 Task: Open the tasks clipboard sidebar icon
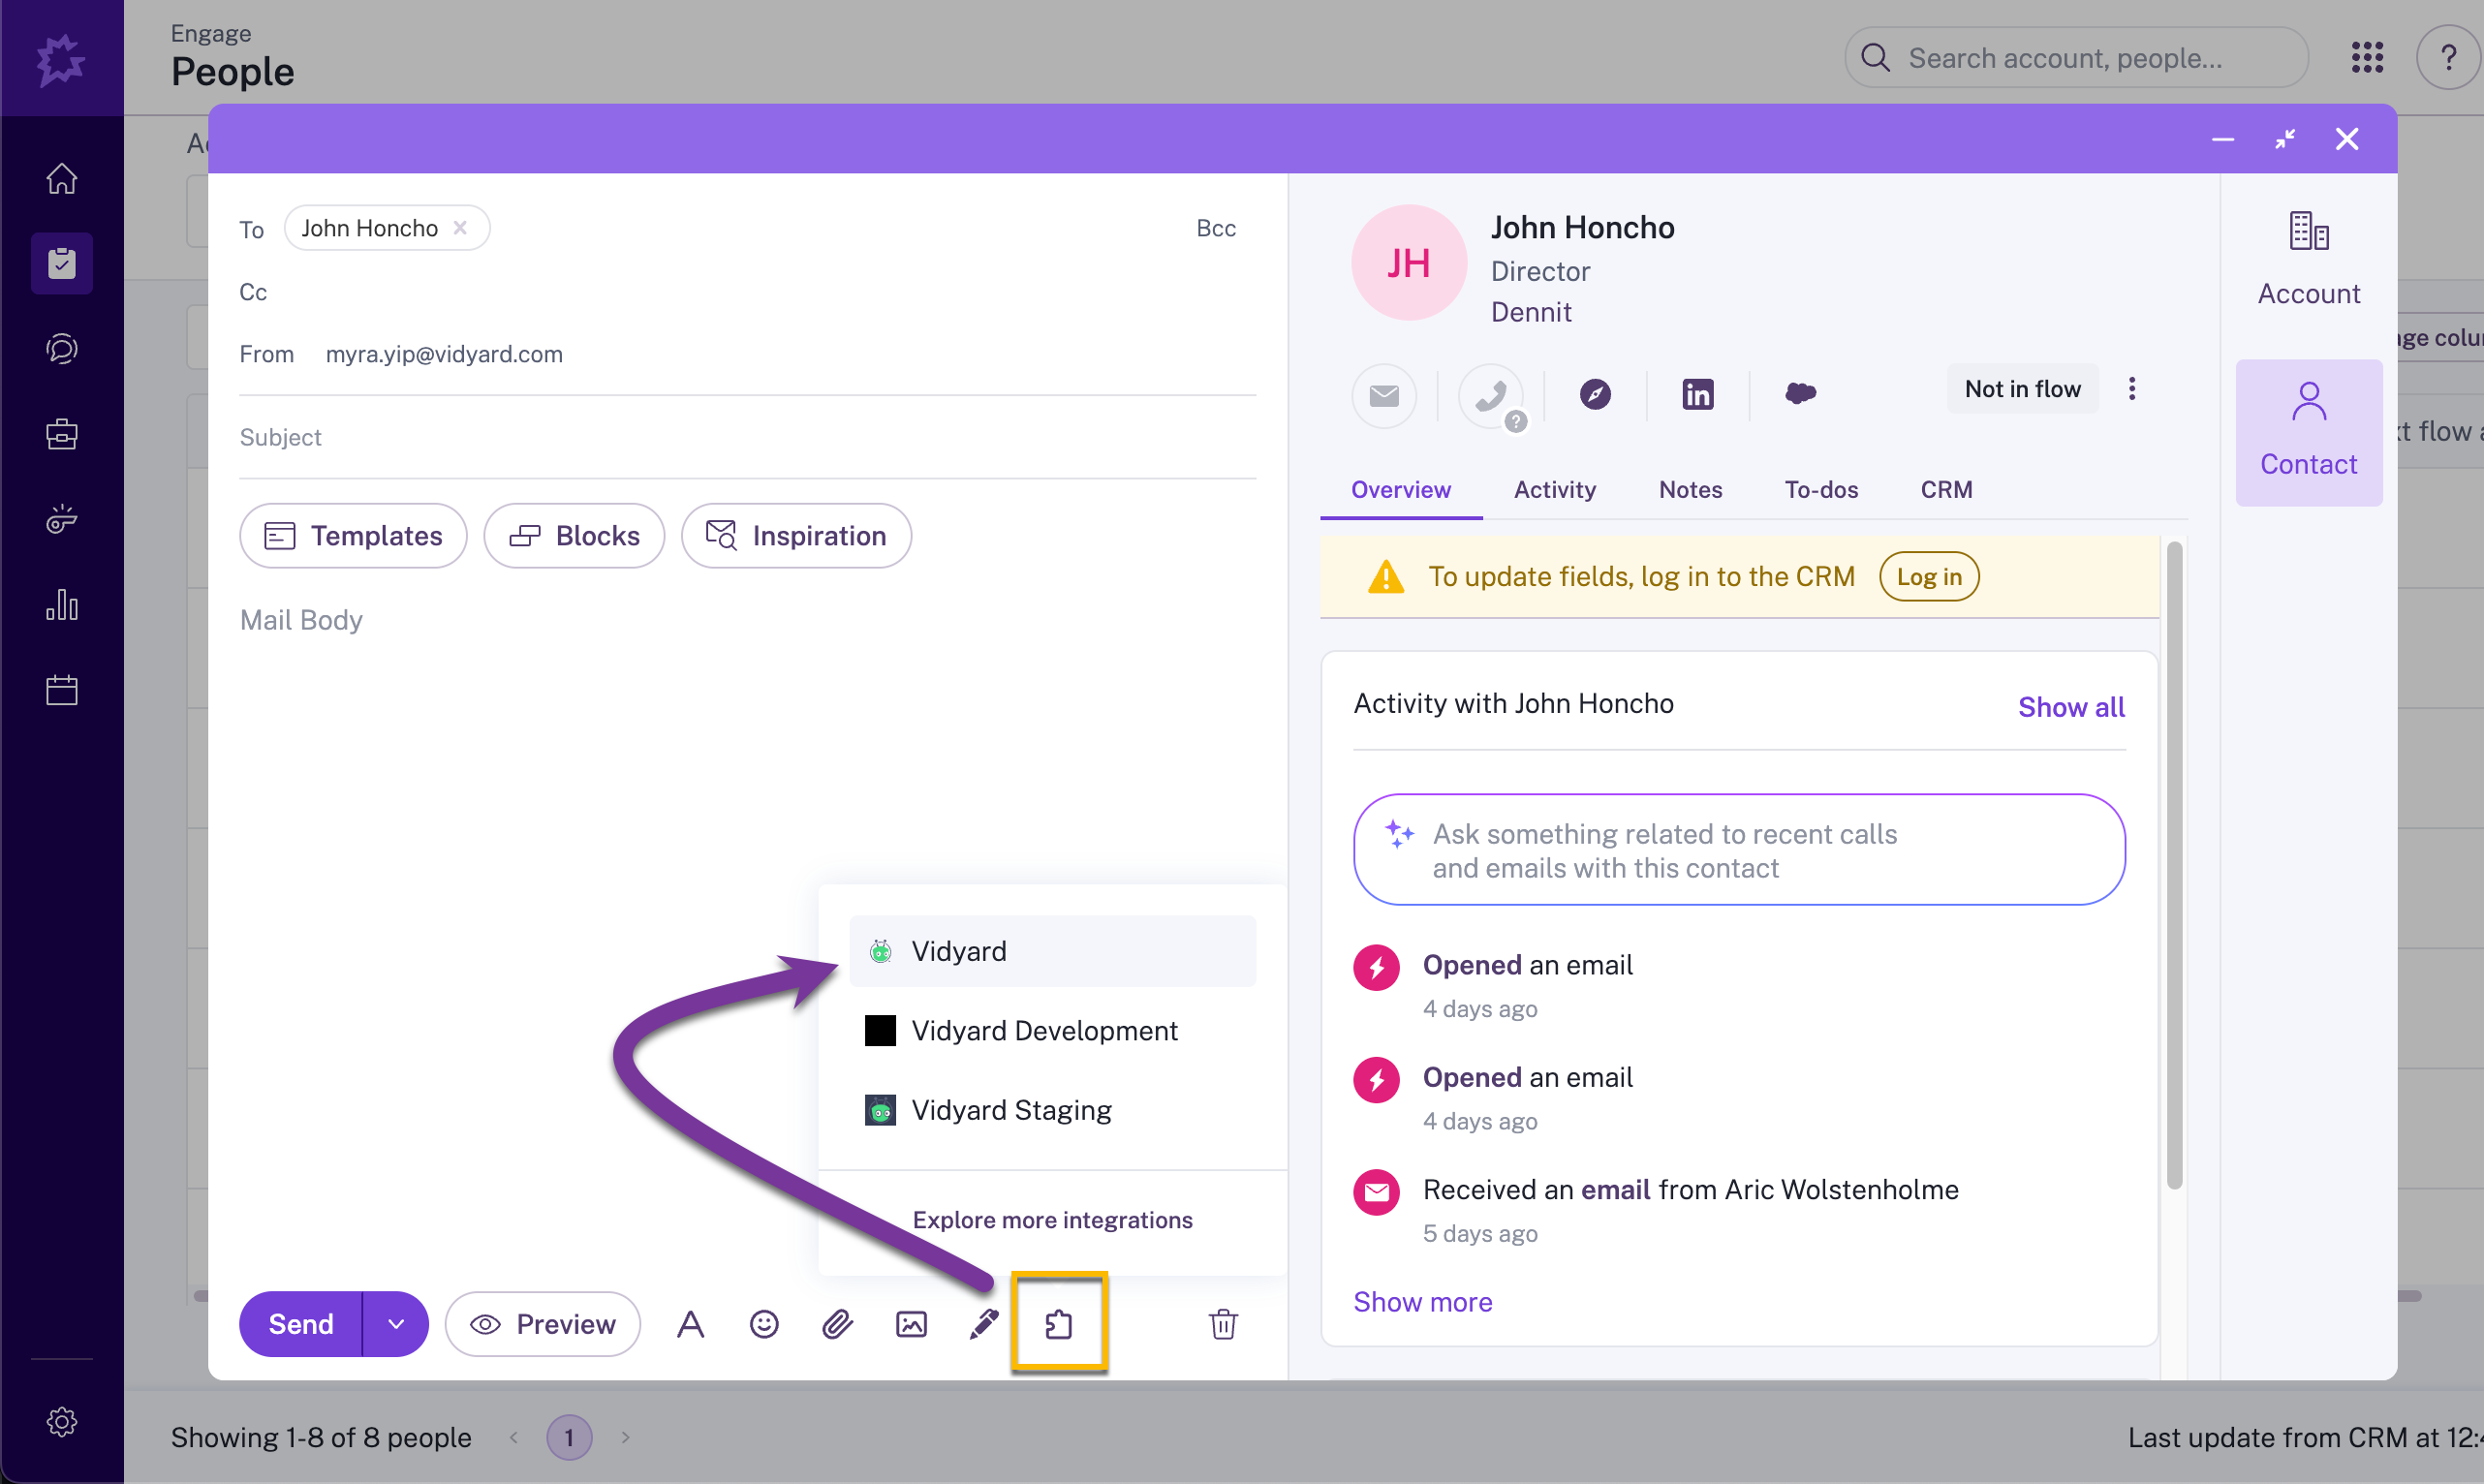pos(62,264)
